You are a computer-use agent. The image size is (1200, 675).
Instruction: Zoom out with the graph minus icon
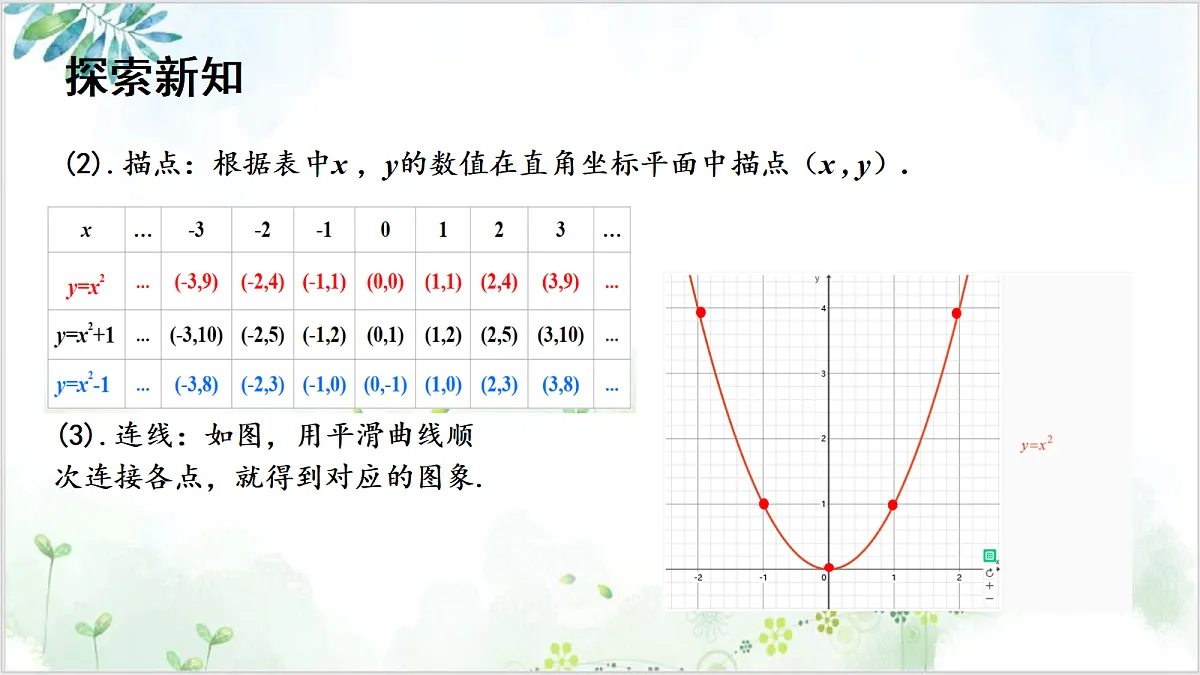[x=989, y=599]
